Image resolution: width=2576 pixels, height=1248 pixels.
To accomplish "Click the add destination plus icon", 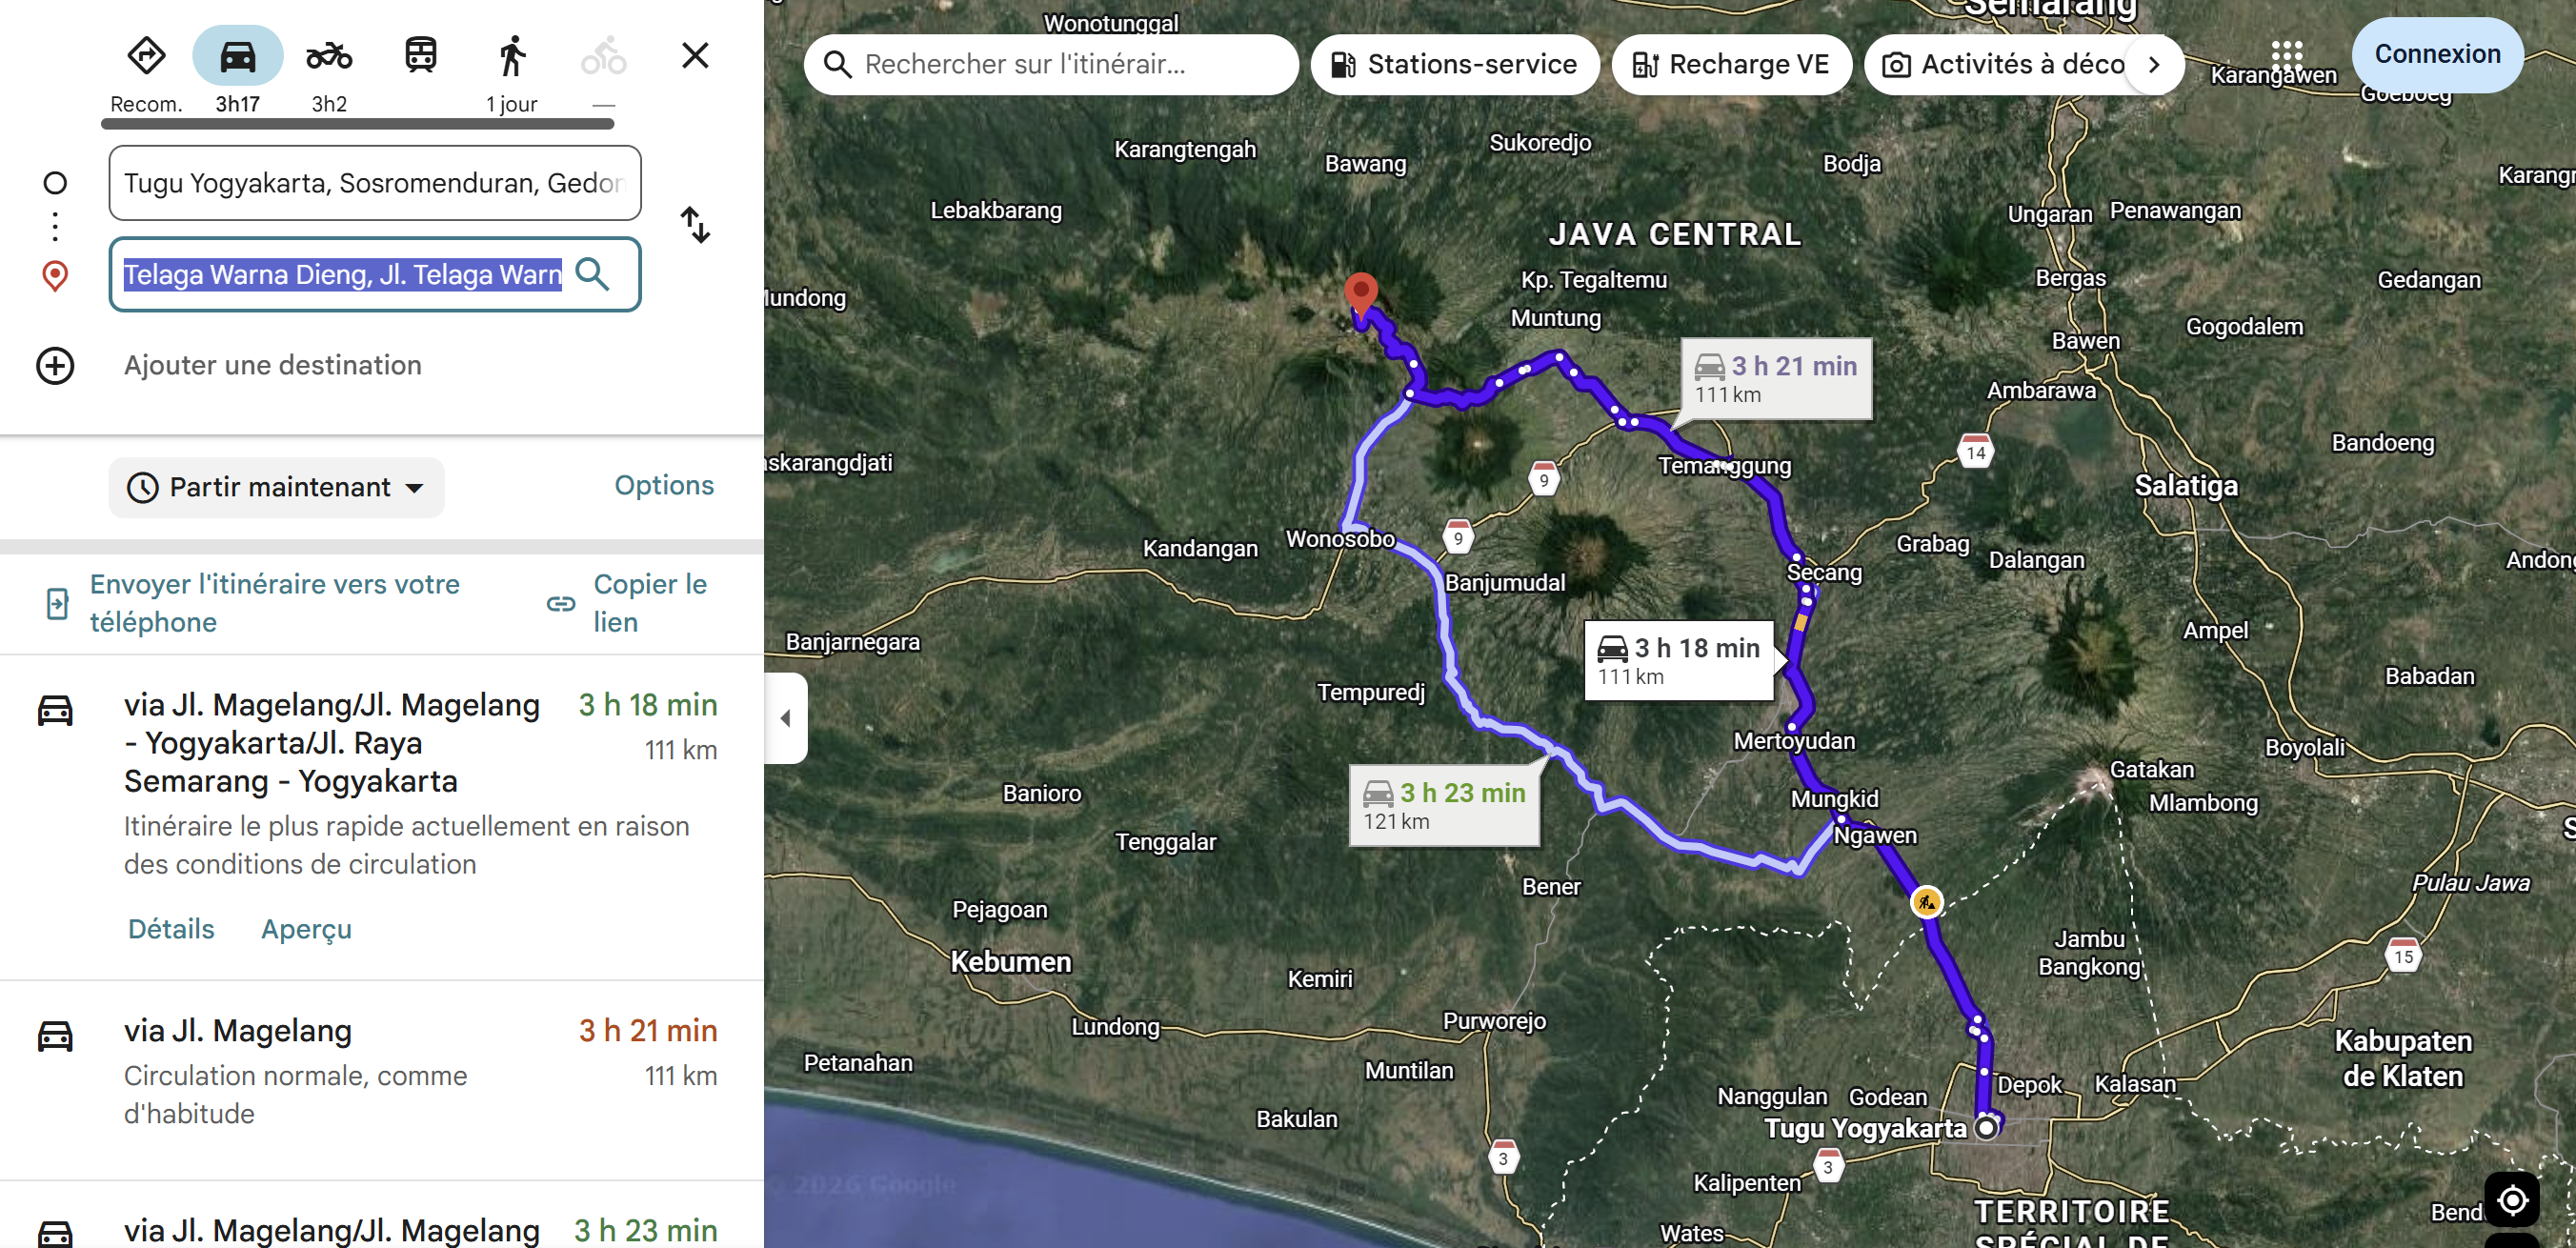I will [x=55, y=366].
